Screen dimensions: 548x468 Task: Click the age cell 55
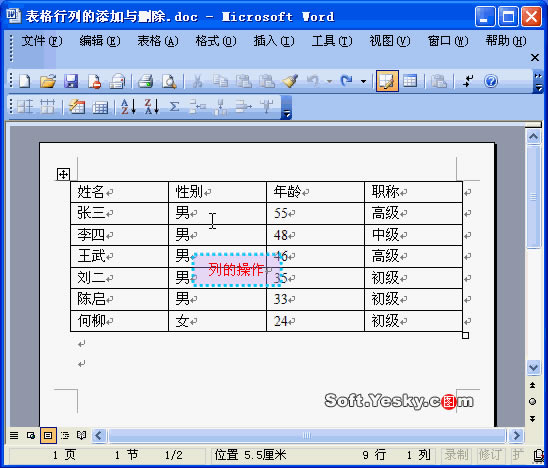pos(315,213)
